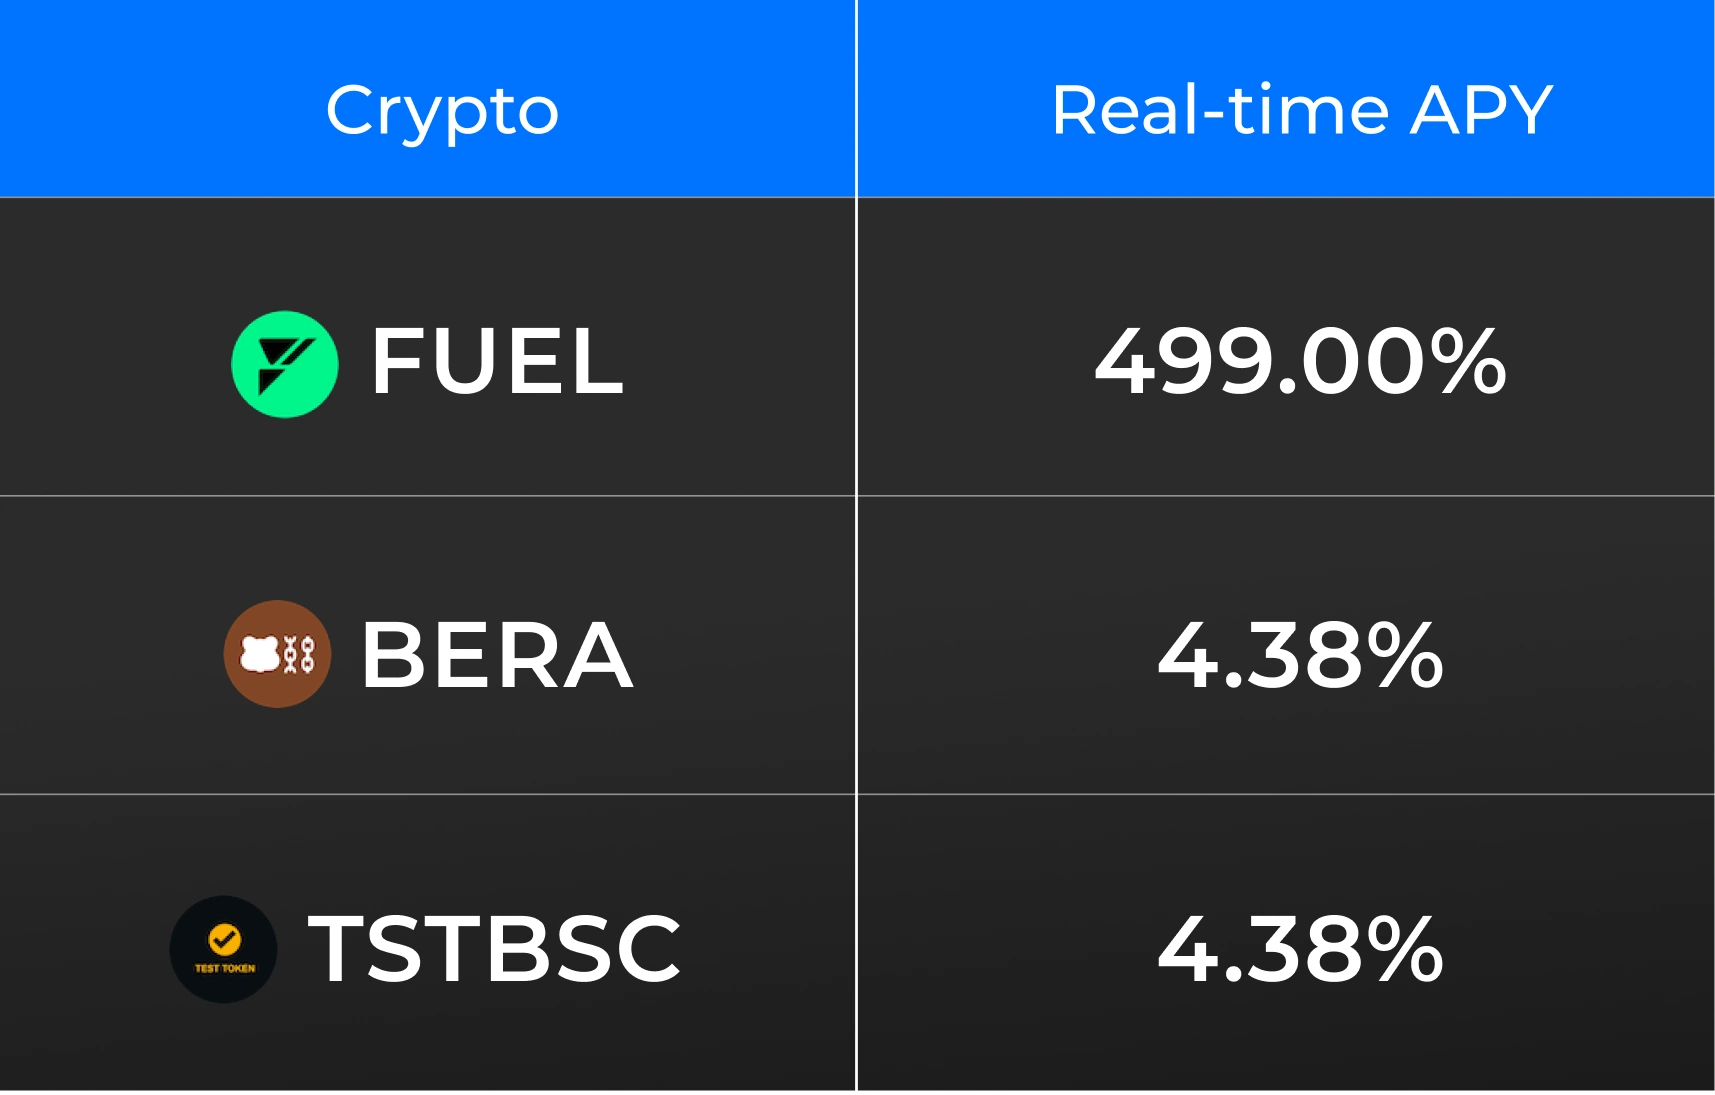The width and height of the screenshot is (1715, 1095).
Task: Select the BERA crypto name
Action: pos(497,655)
